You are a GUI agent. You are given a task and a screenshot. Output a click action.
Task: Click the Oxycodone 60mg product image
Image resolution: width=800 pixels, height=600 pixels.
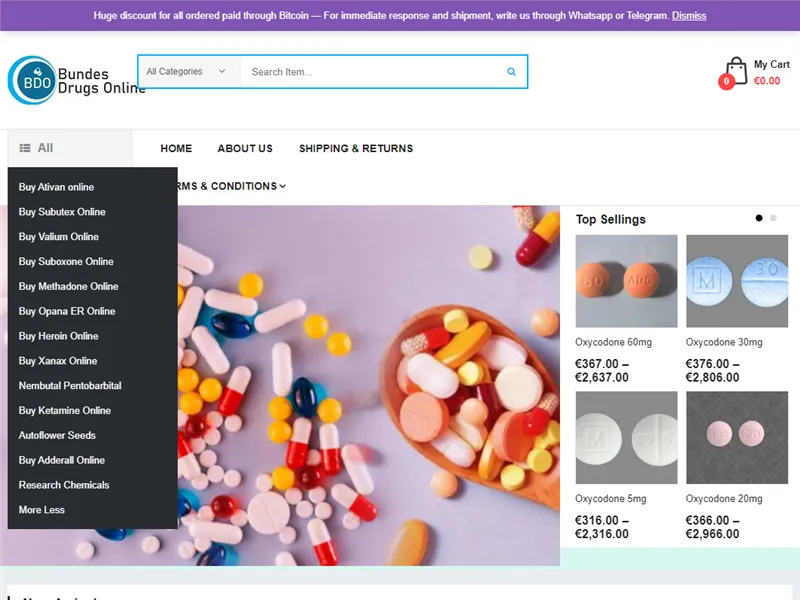[x=625, y=281]
